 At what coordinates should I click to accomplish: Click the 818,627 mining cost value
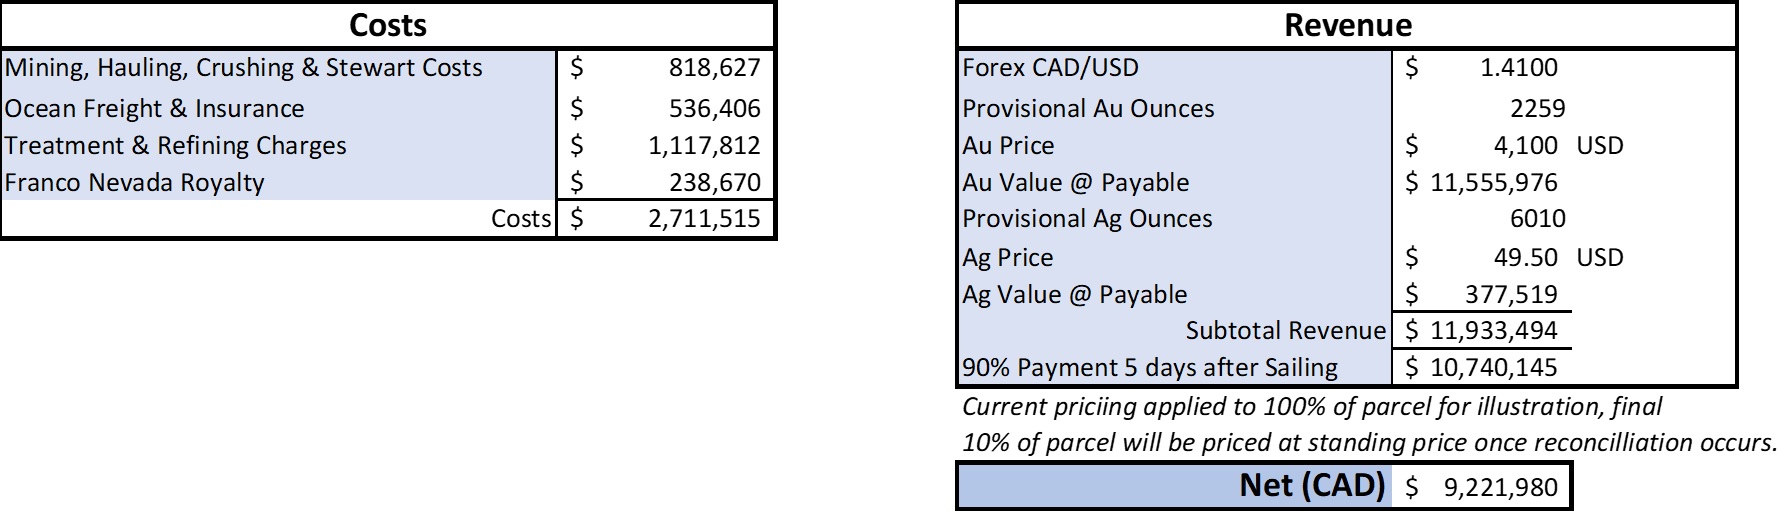(x=714, y=68)
